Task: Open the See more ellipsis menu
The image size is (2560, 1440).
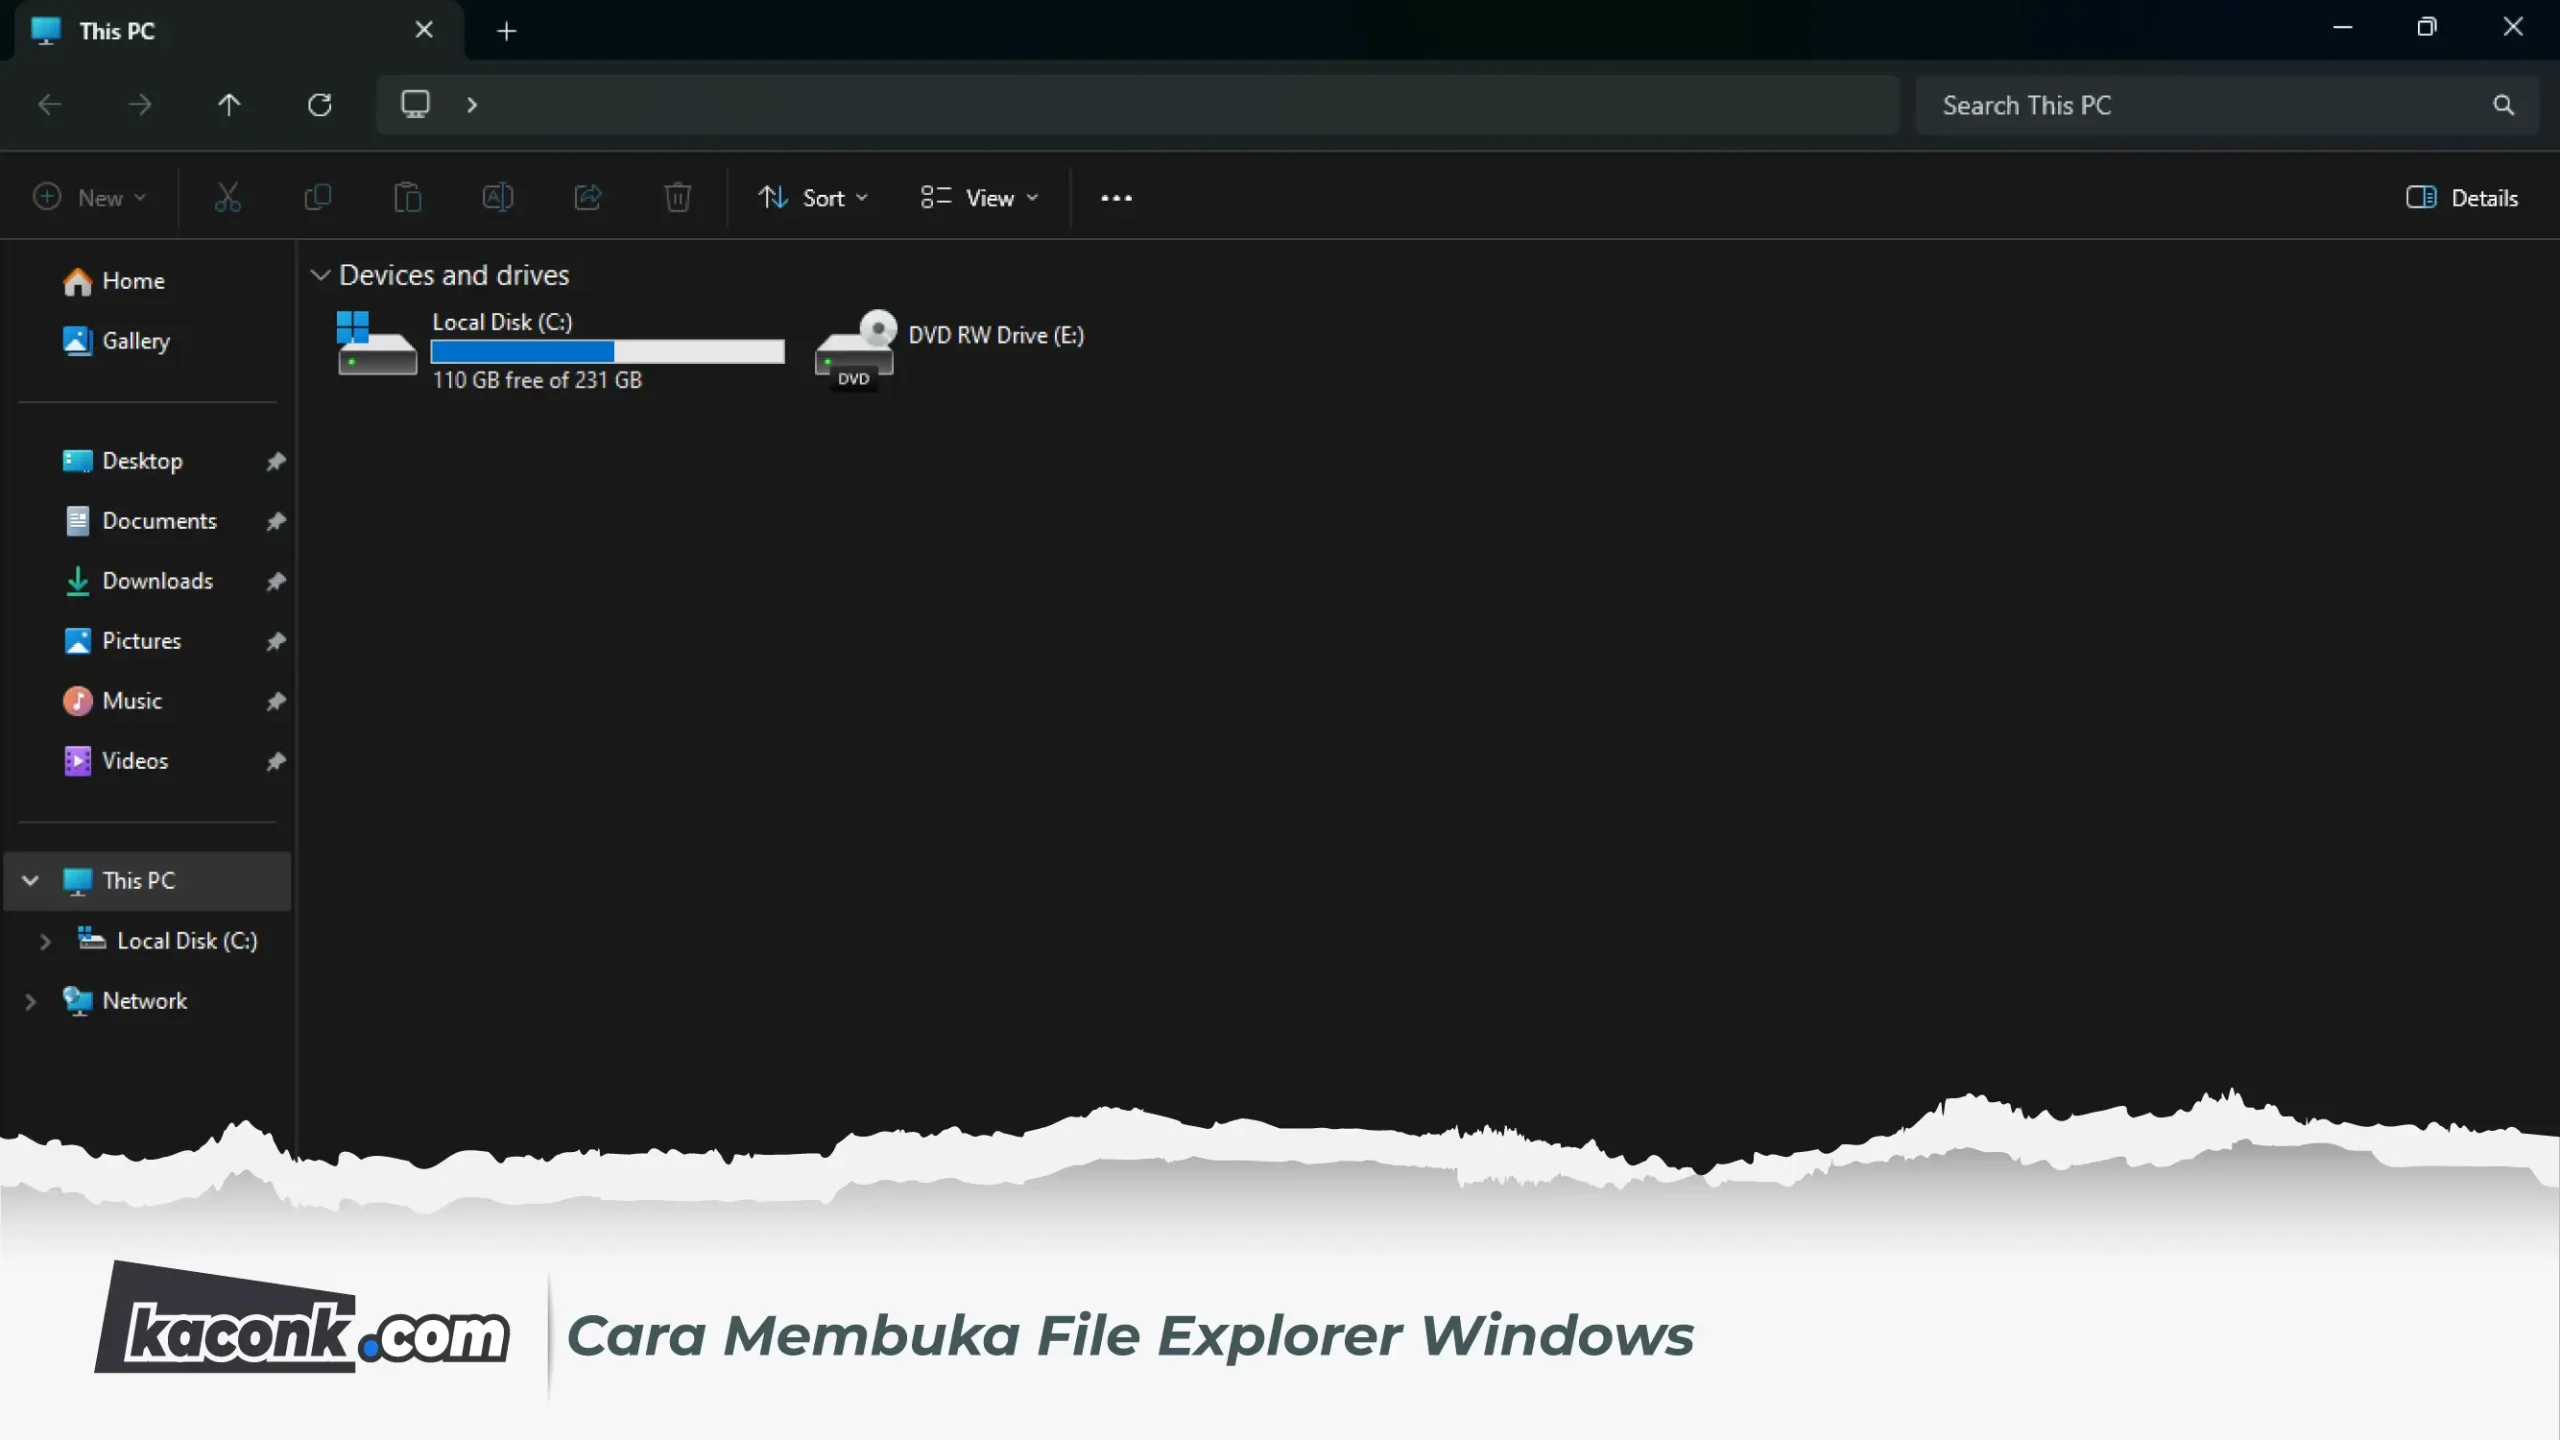Action: tap(1116, 198)
